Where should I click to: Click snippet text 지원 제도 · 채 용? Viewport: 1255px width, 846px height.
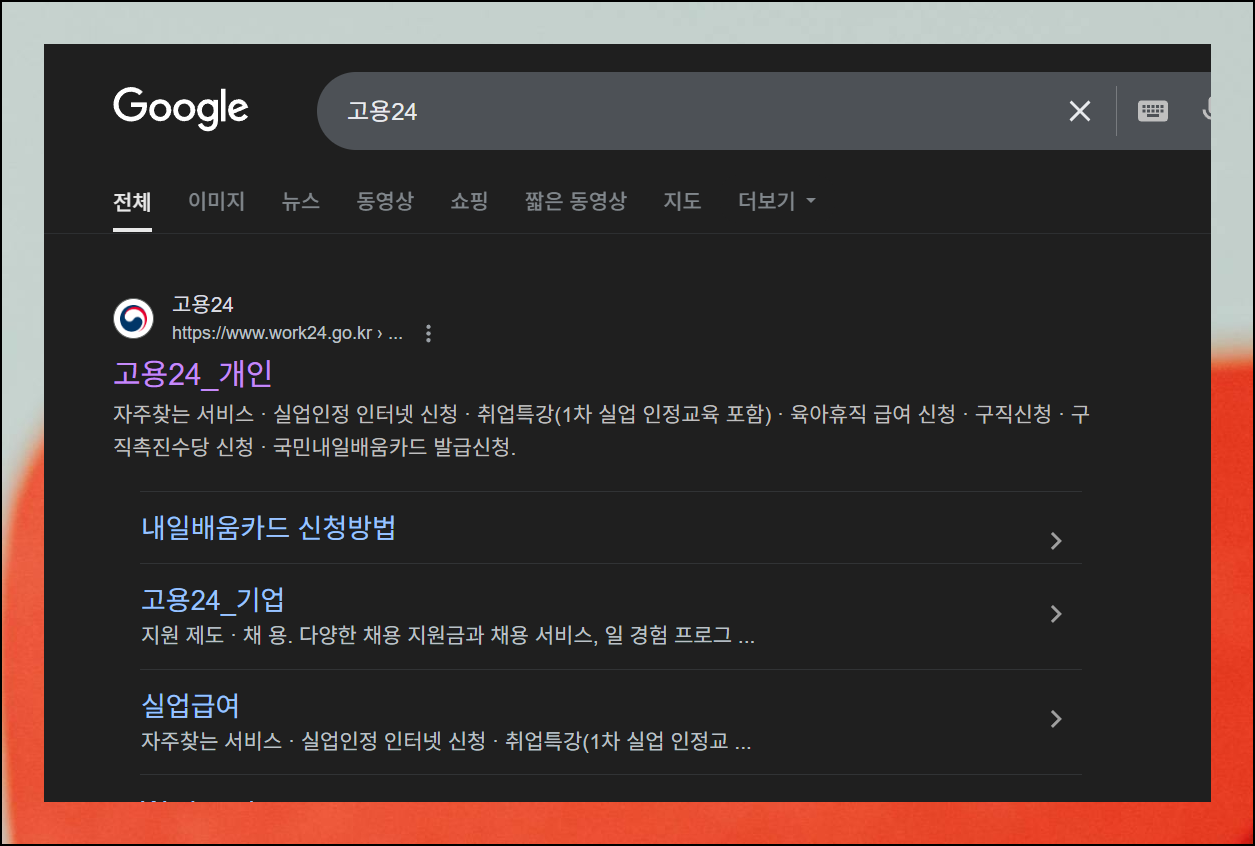pyautogui.click(x=448, y=636)
